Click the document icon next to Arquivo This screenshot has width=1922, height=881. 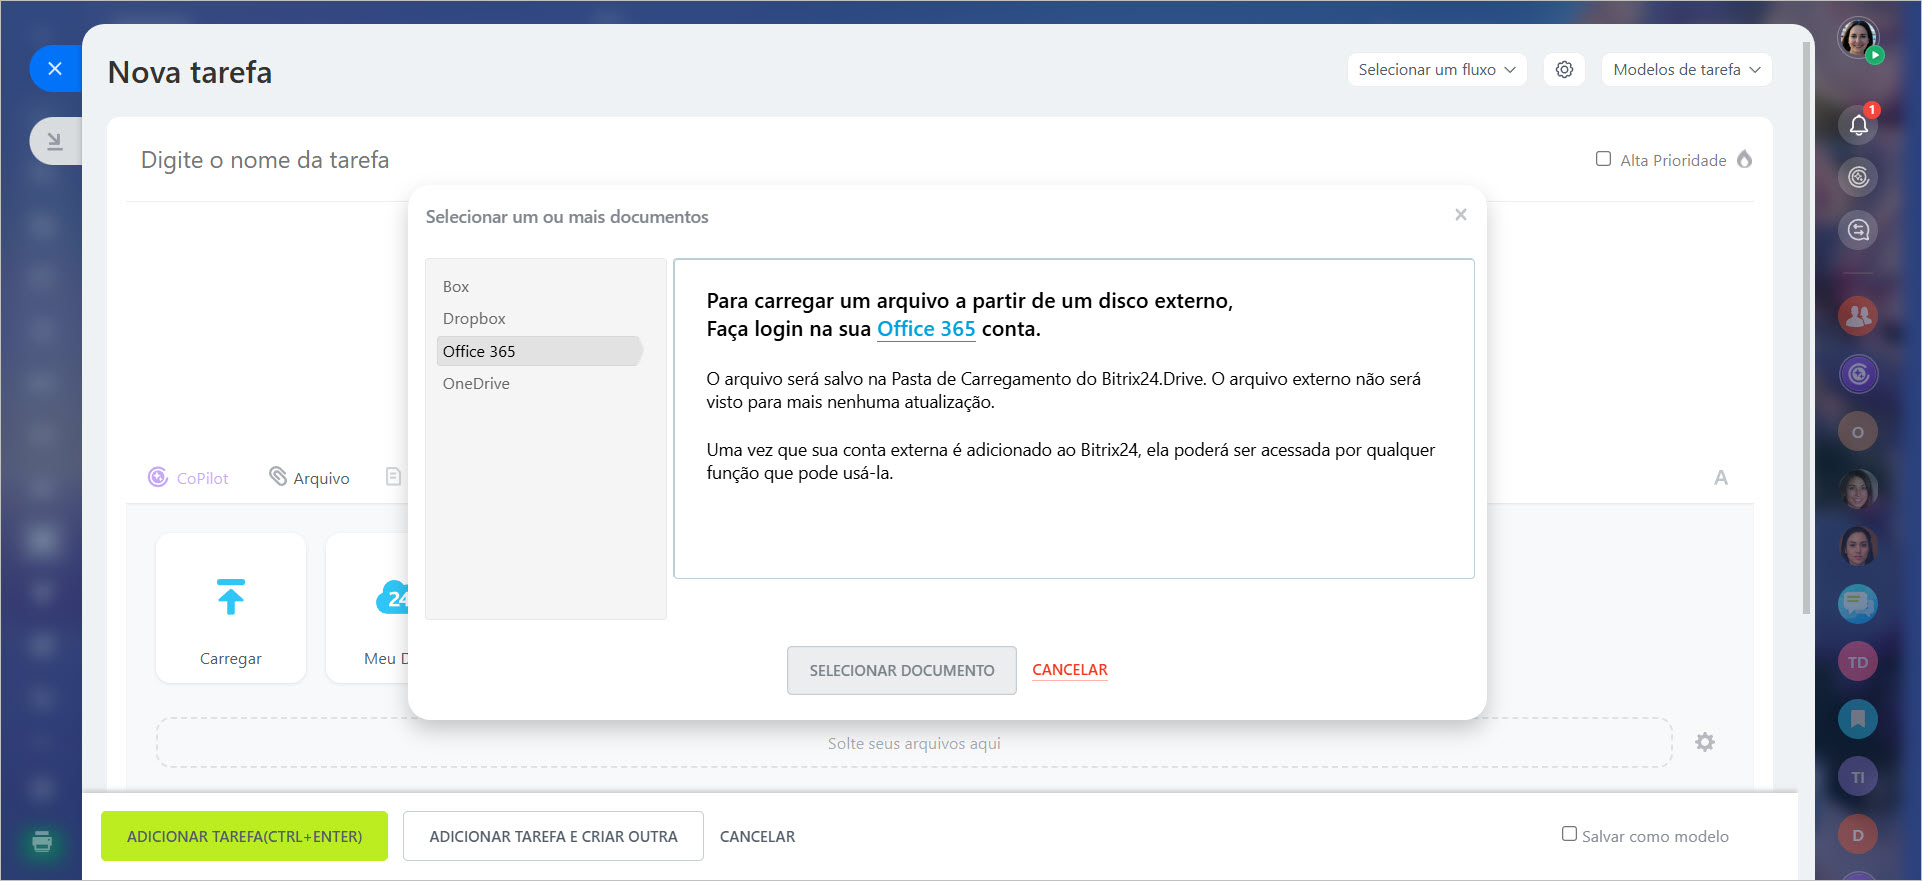(393, 477)
